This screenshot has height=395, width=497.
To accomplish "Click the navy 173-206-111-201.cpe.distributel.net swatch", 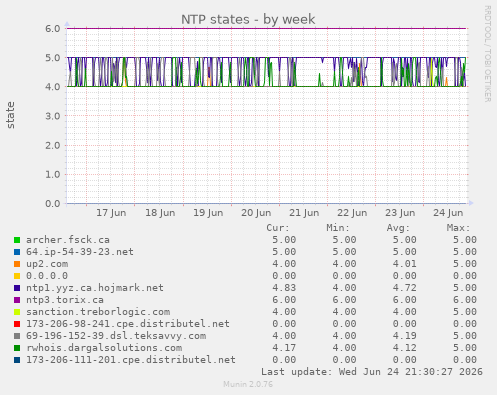I will point(17,360).
